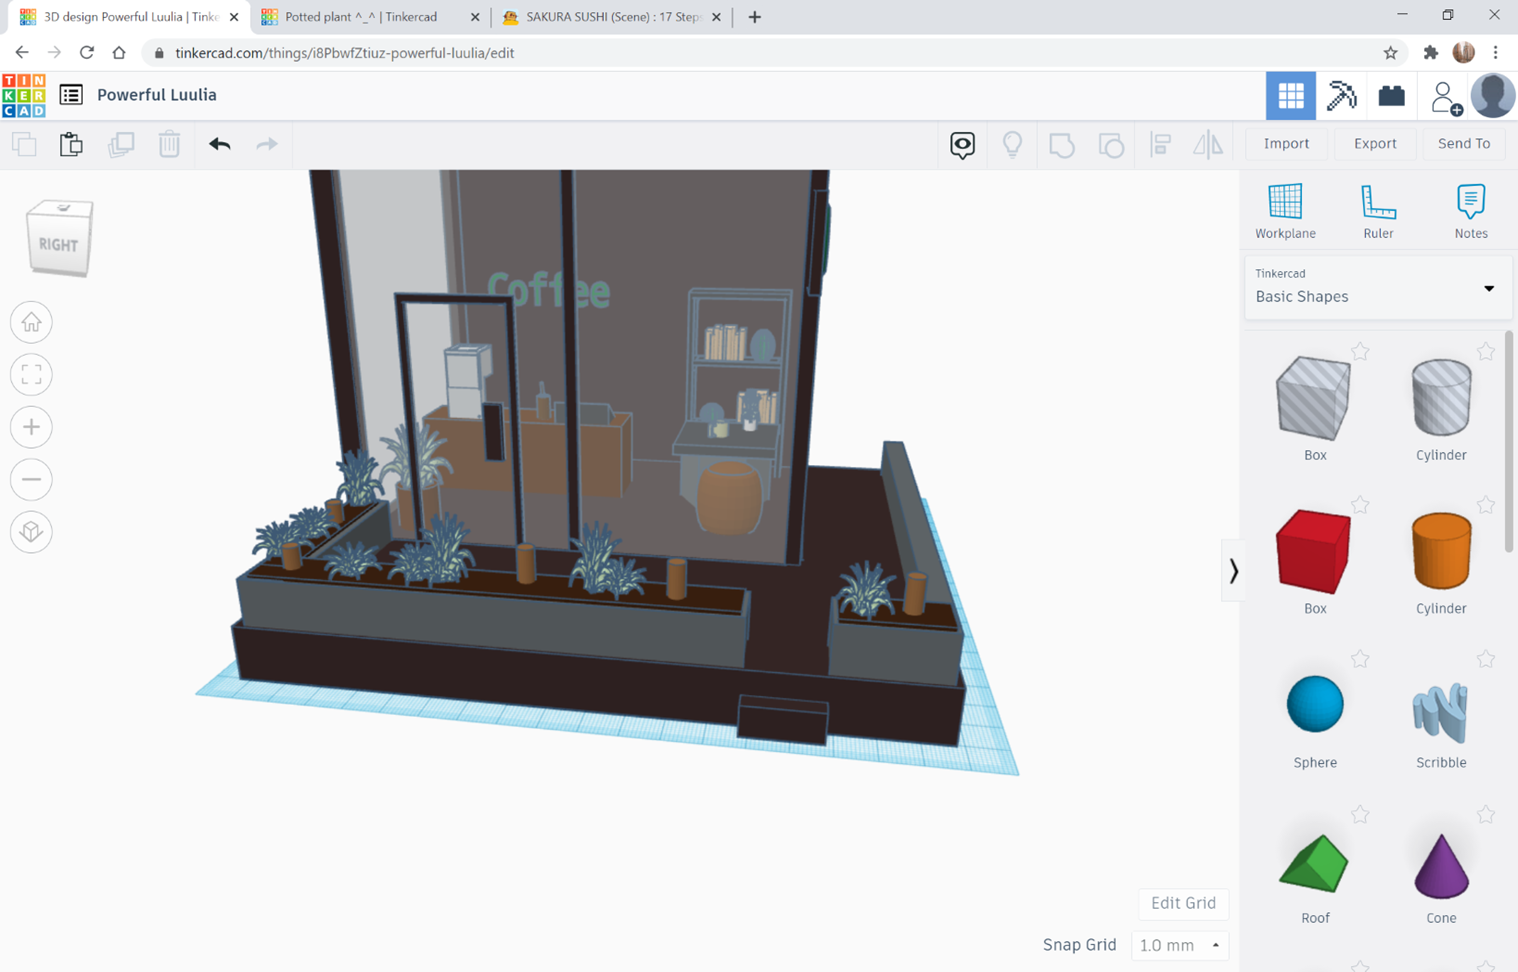Viewport: 1518px width, 972px height.
Task: Favorite the Scribble with star
Action: (1486, 659)
